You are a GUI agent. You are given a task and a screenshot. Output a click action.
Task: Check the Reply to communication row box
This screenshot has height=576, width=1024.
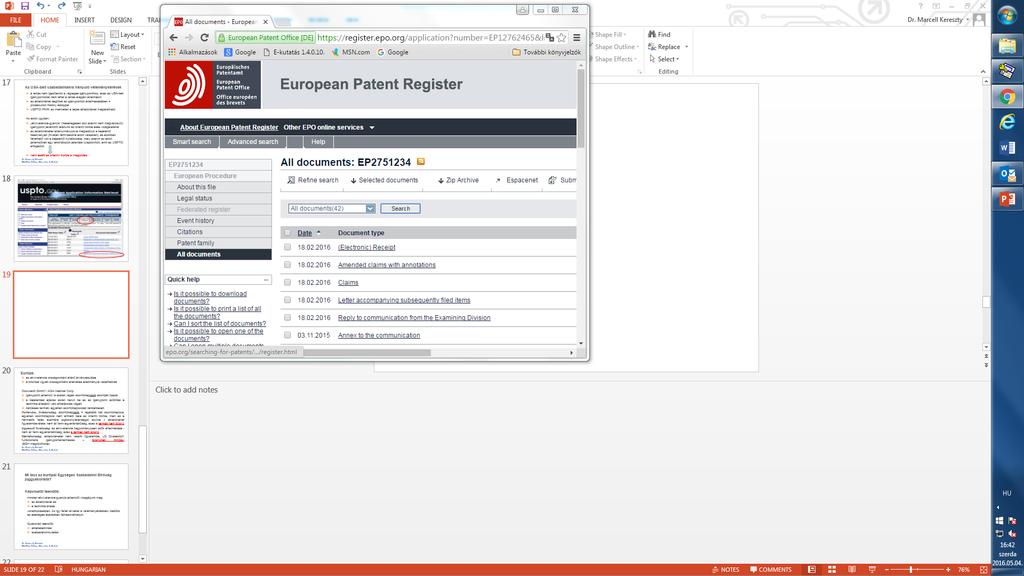287,317
